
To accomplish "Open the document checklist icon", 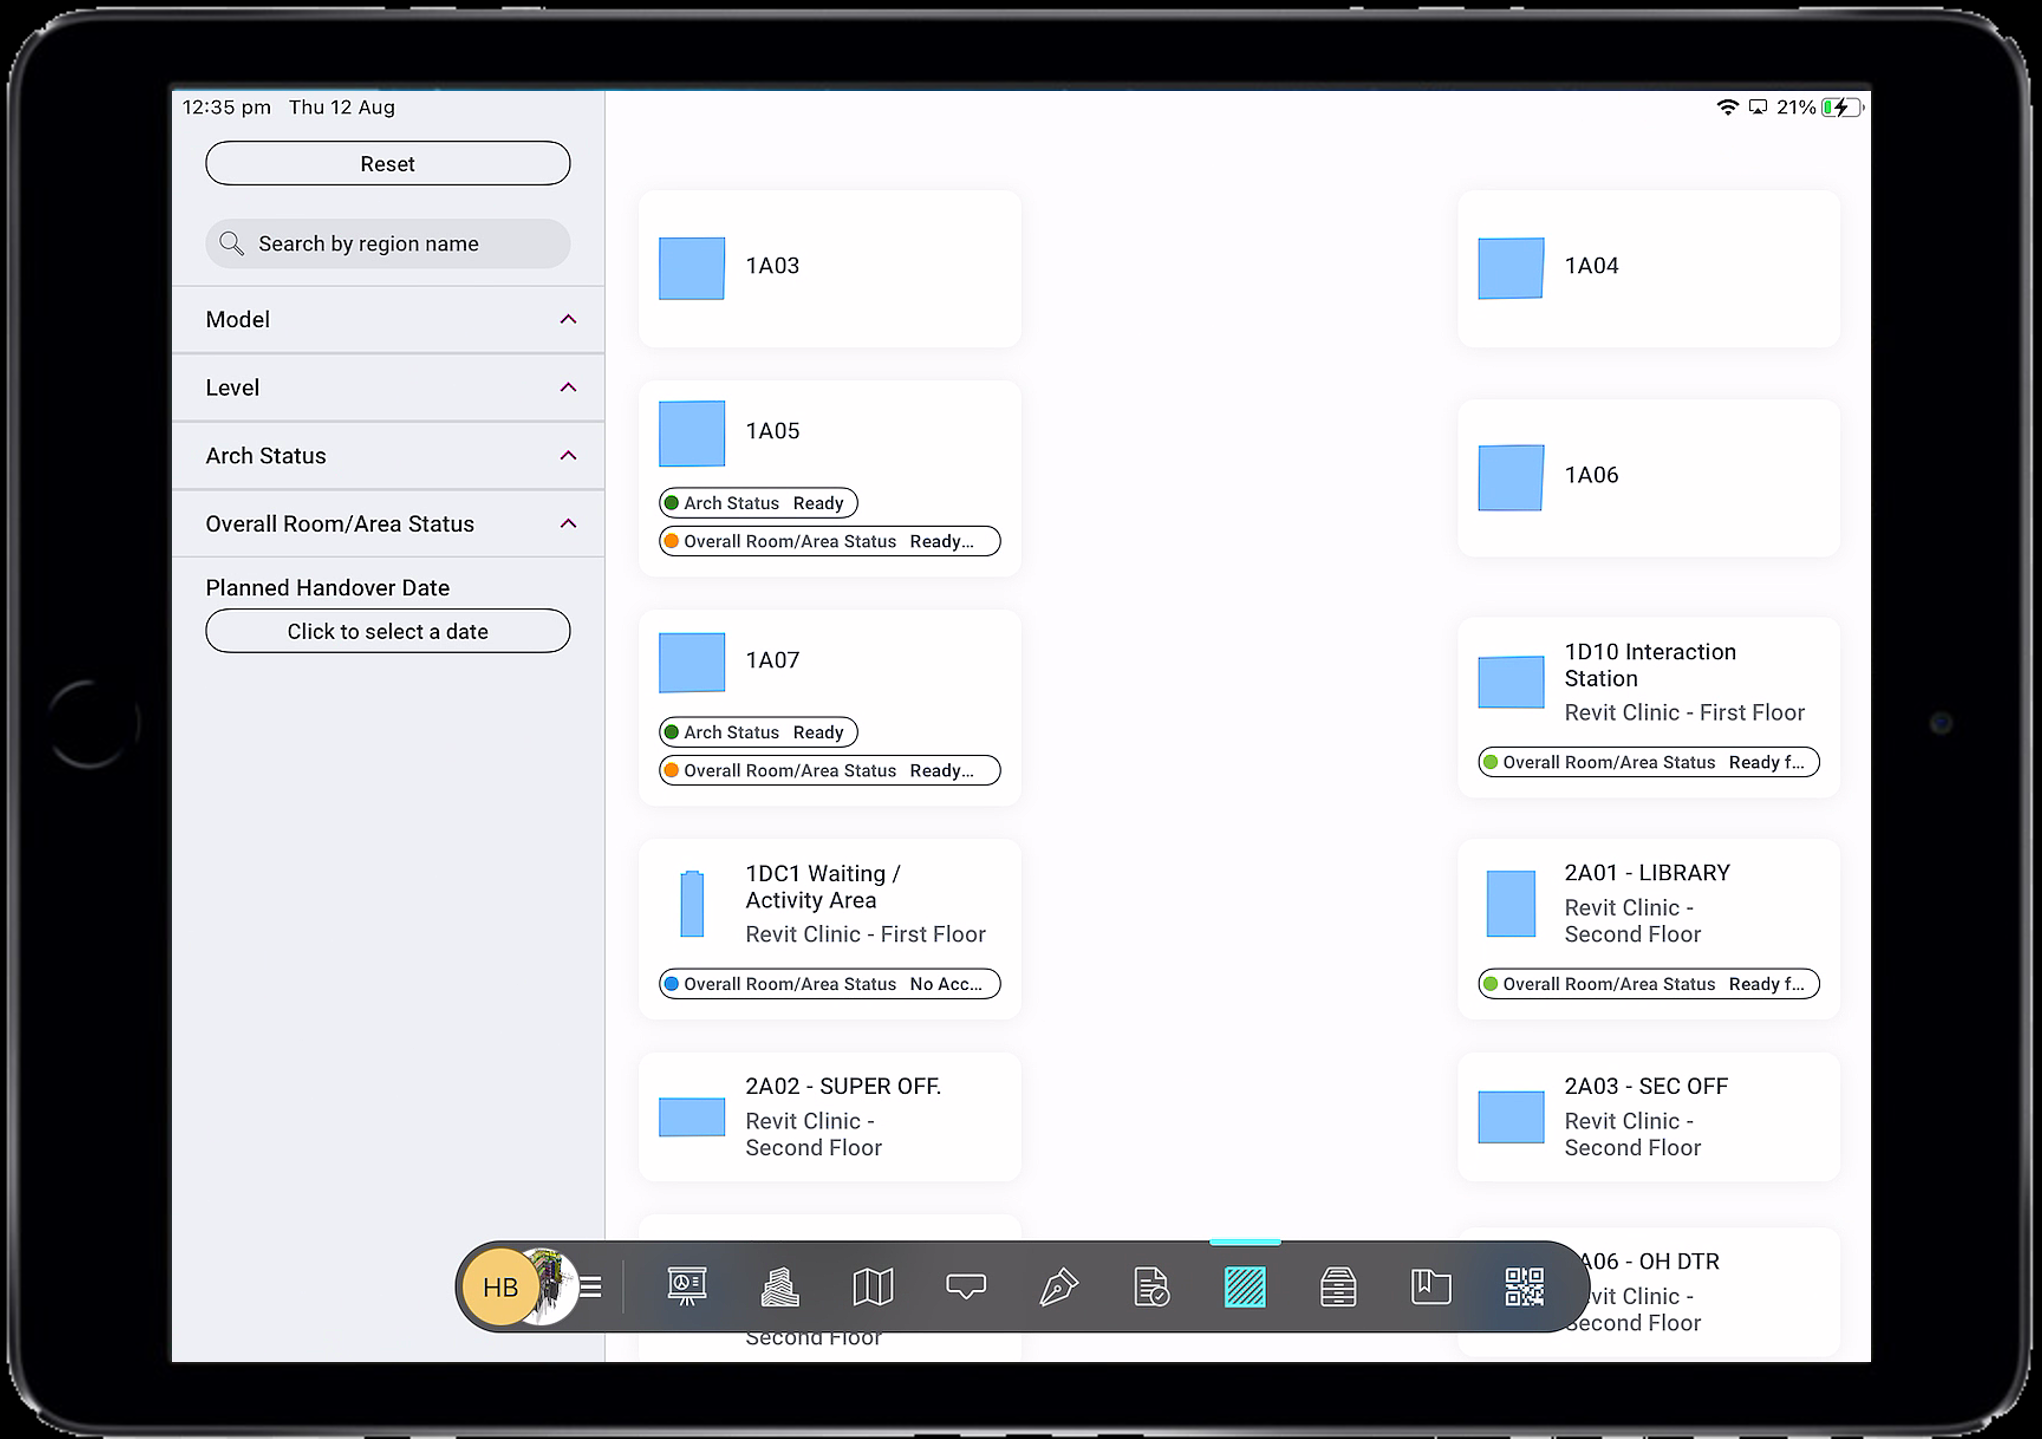I will pos(1151,1286).
